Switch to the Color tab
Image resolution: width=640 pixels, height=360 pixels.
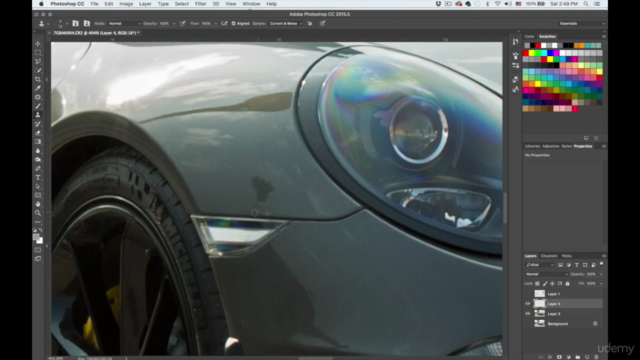(529, 36)
